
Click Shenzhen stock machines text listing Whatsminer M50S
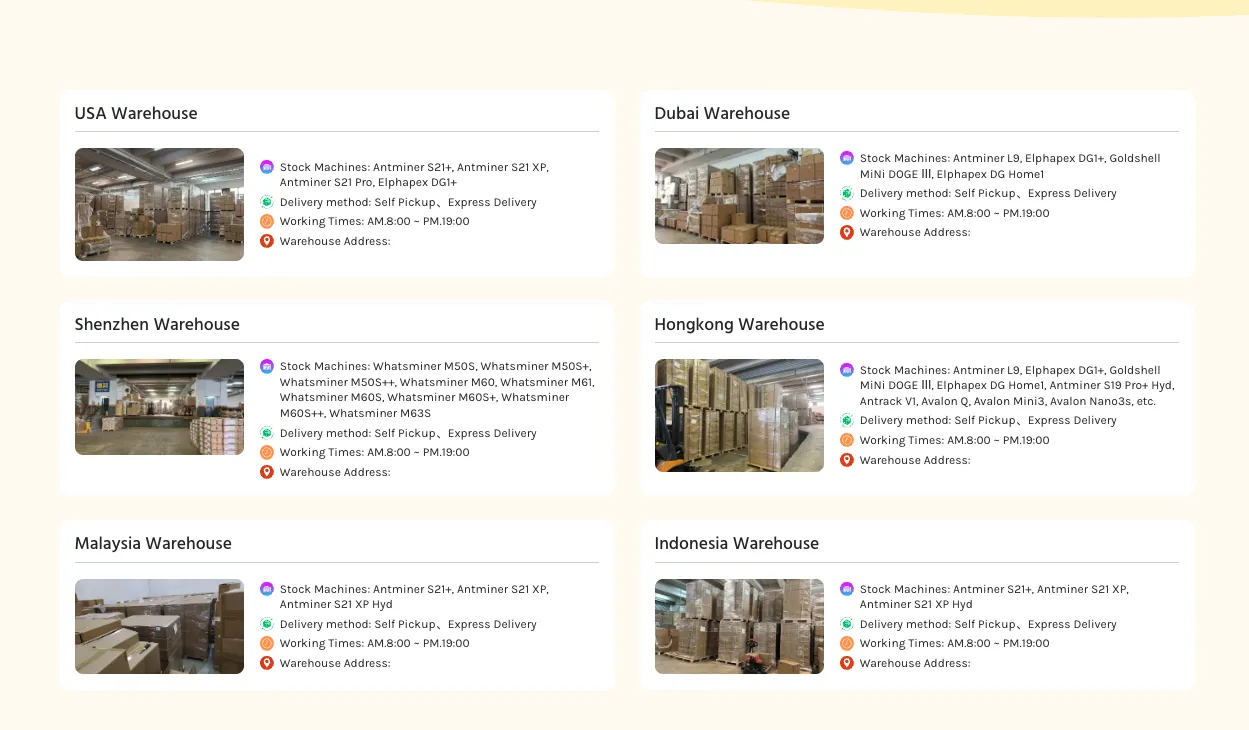(x=437, y=390)
